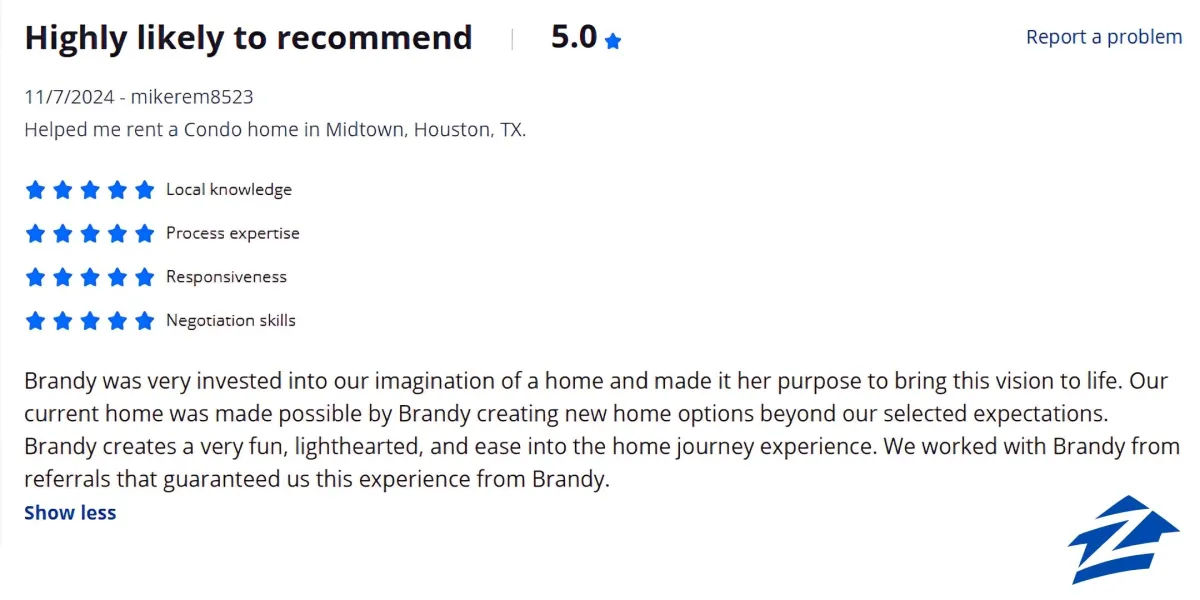Open the Report a problem link
The height and width of the screenshot is (600, 1200).
click(1104, 37)
